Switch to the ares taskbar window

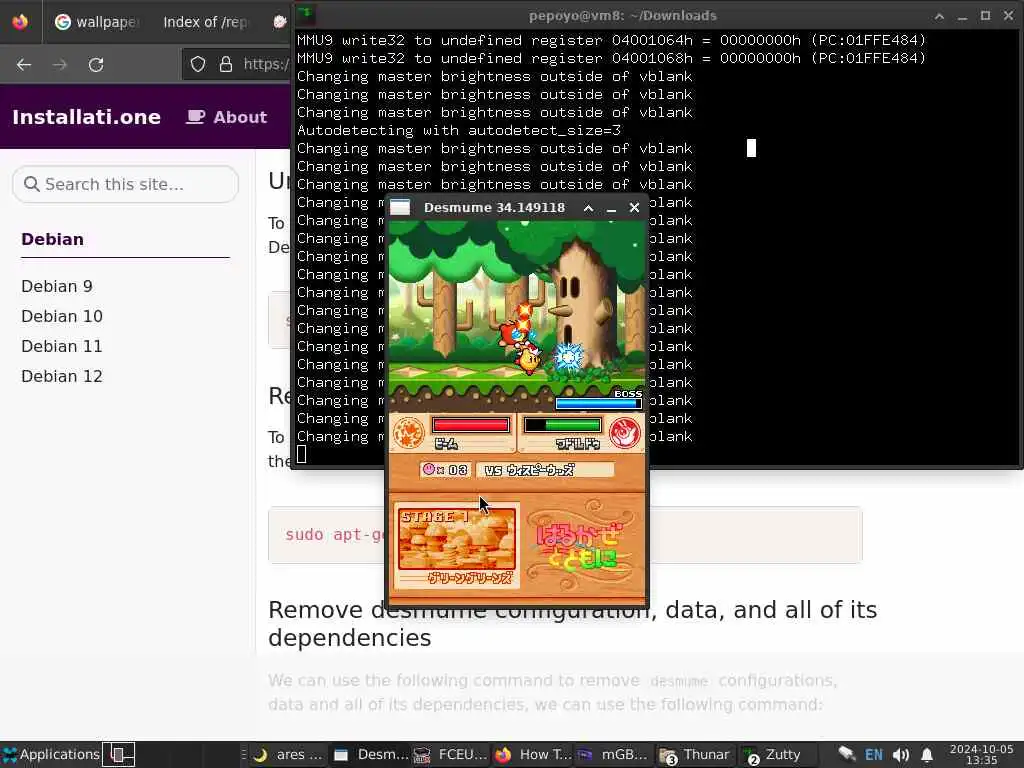pyautogui.click(x=288, y=755)
